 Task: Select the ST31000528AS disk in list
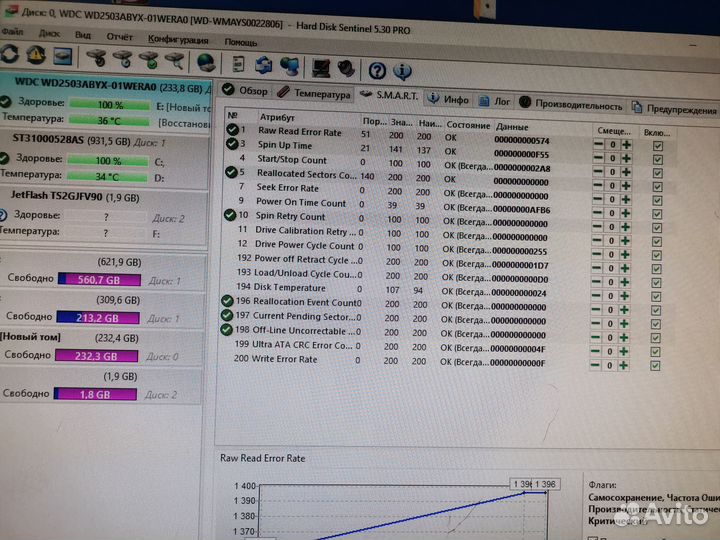tap(60, 140)
